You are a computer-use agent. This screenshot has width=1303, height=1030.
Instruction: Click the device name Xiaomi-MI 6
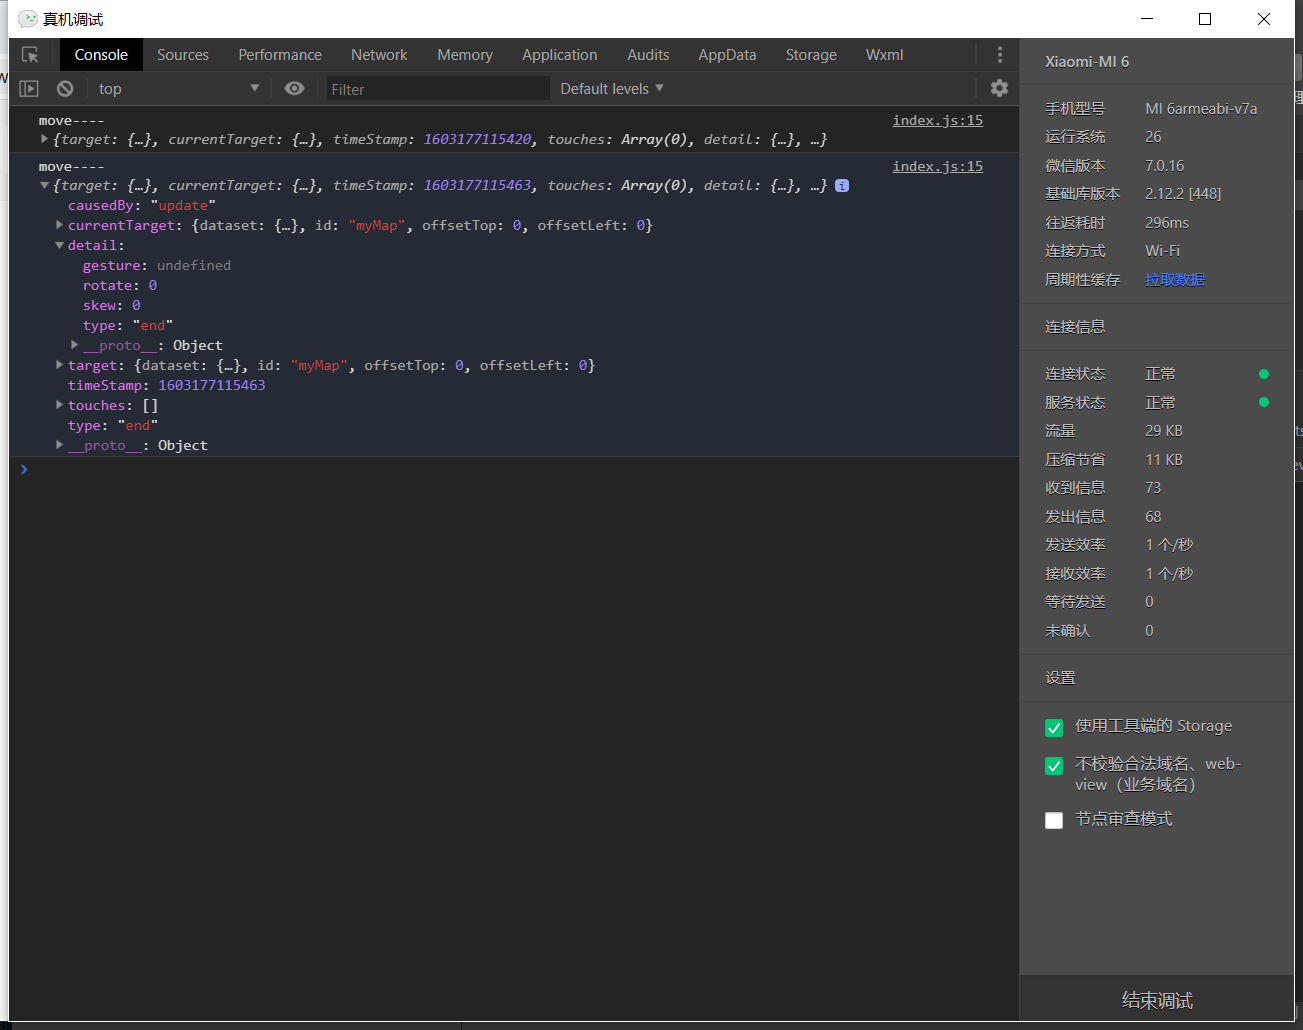click(1087, 61)
